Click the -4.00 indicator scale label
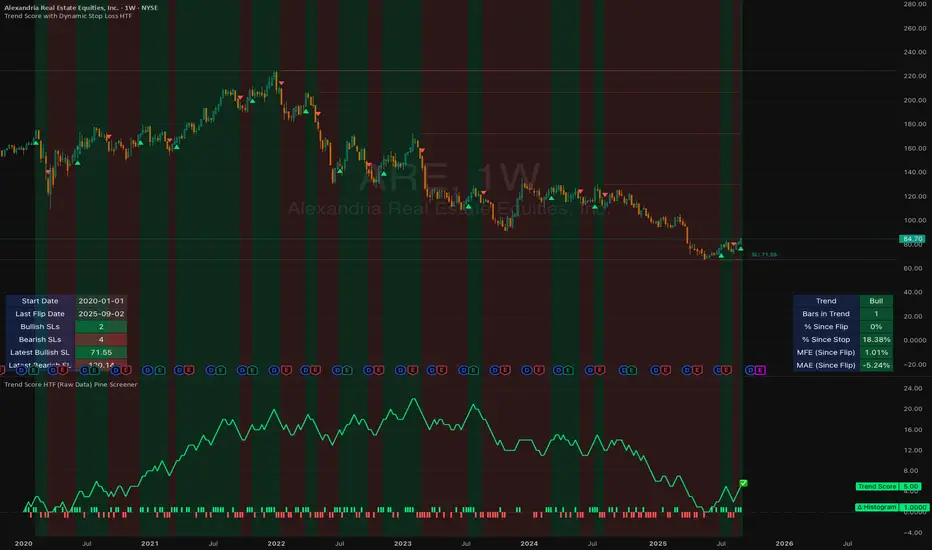This screenshot has width=932, height=550. 912,533
